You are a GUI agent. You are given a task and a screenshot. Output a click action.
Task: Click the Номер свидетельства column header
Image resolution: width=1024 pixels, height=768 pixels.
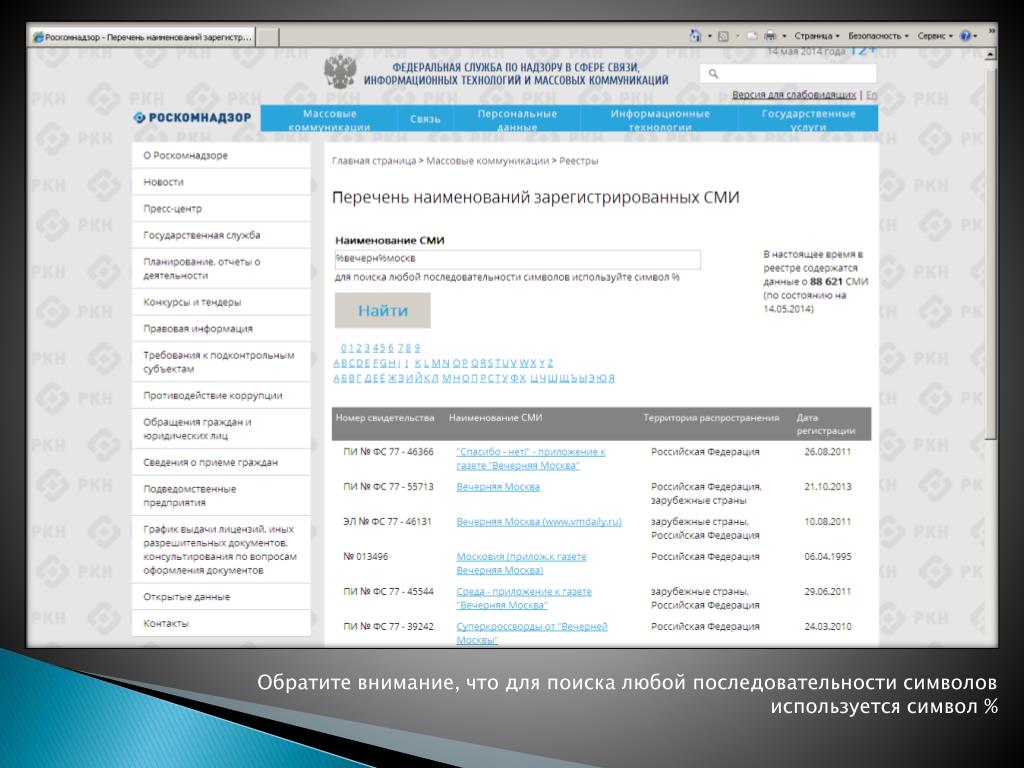pyautogui.click(x=385, y=418)
